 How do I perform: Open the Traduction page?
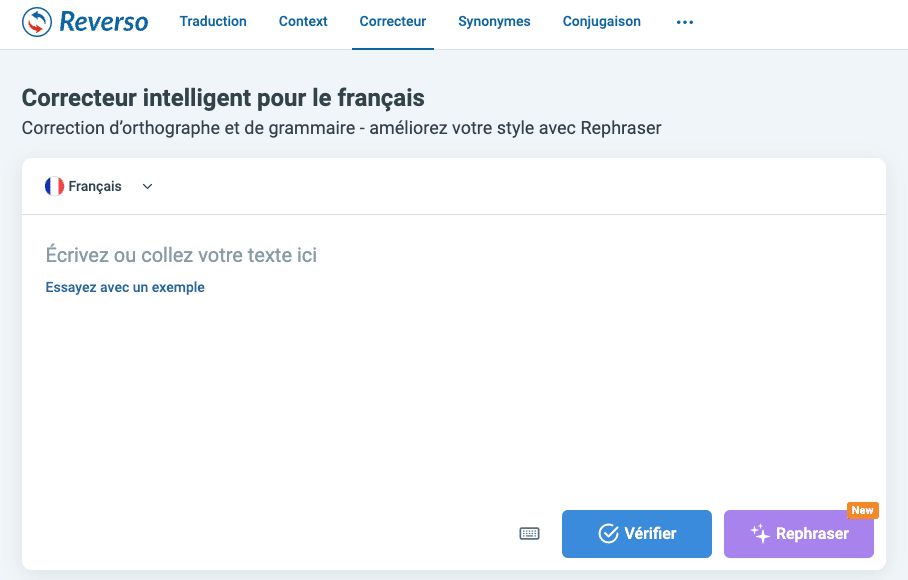(213, 21)
